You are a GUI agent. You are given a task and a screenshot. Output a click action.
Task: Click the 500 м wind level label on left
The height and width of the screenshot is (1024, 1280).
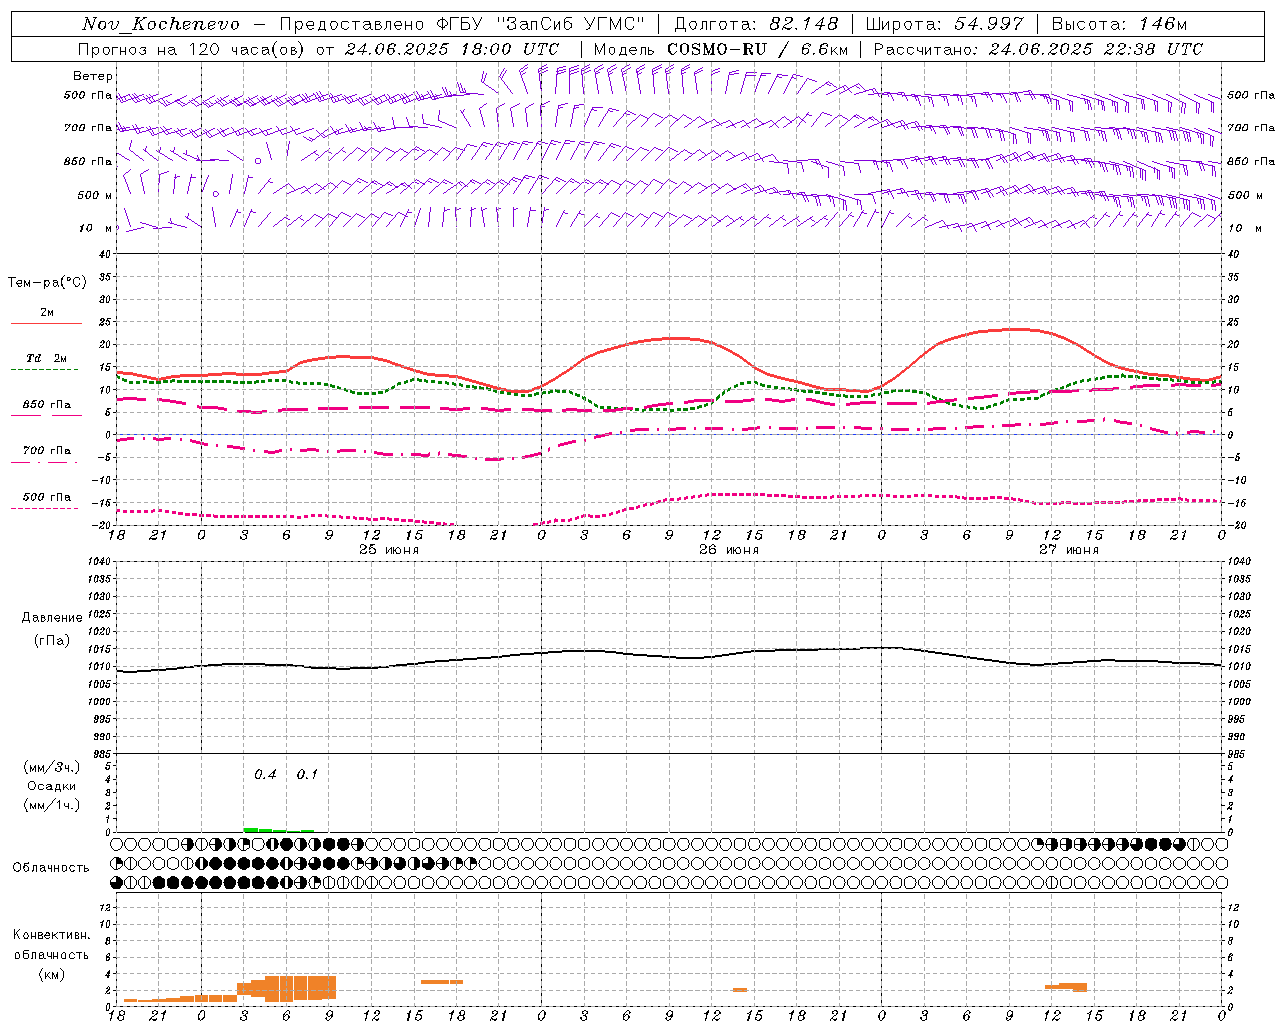tap(95, 195)
